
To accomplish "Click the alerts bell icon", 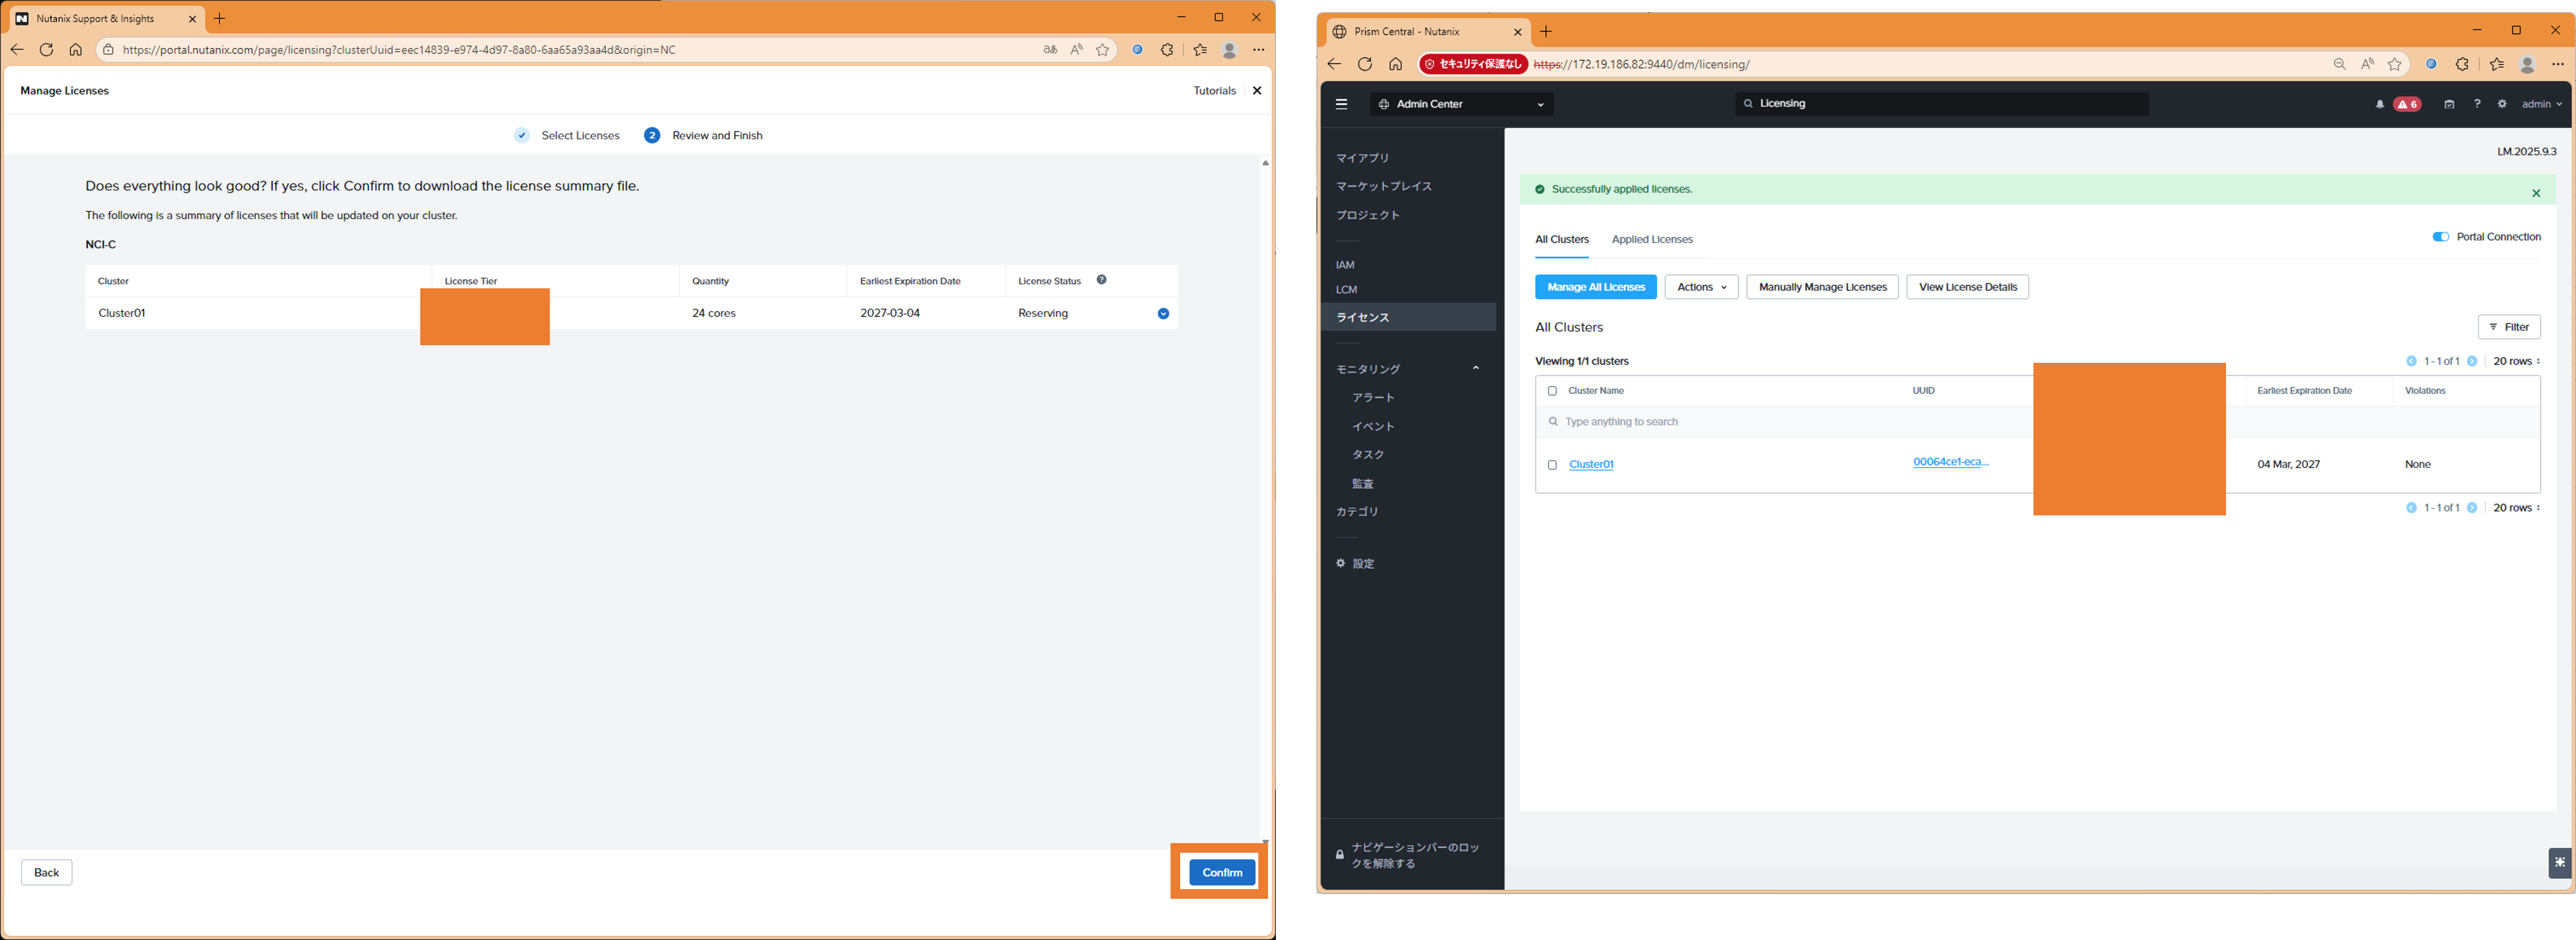I will (2380, 104).
